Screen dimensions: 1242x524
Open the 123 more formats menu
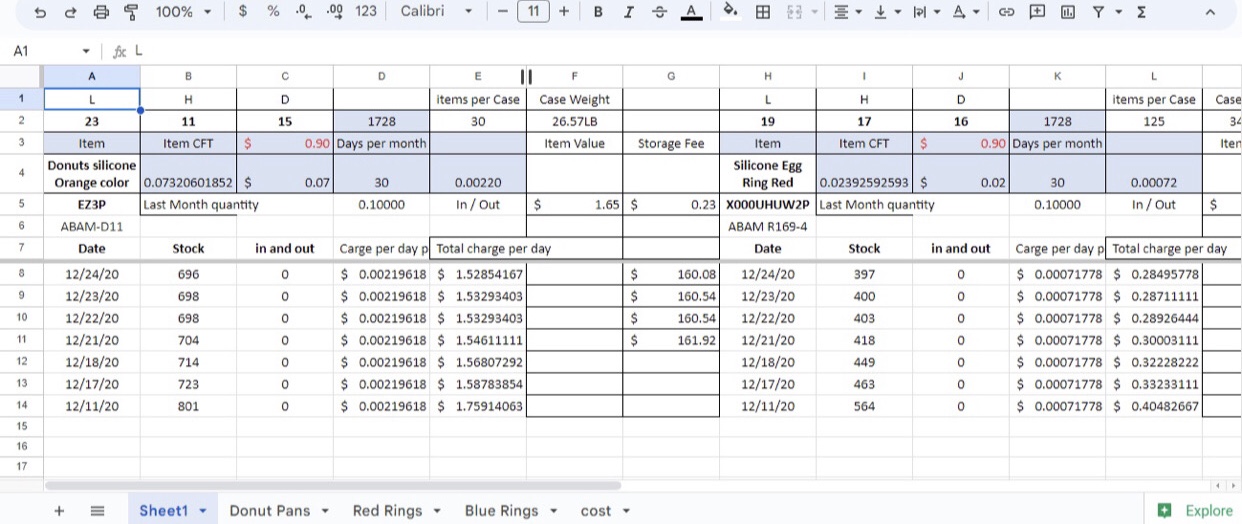pyautogui.click(x=366, y=12)
